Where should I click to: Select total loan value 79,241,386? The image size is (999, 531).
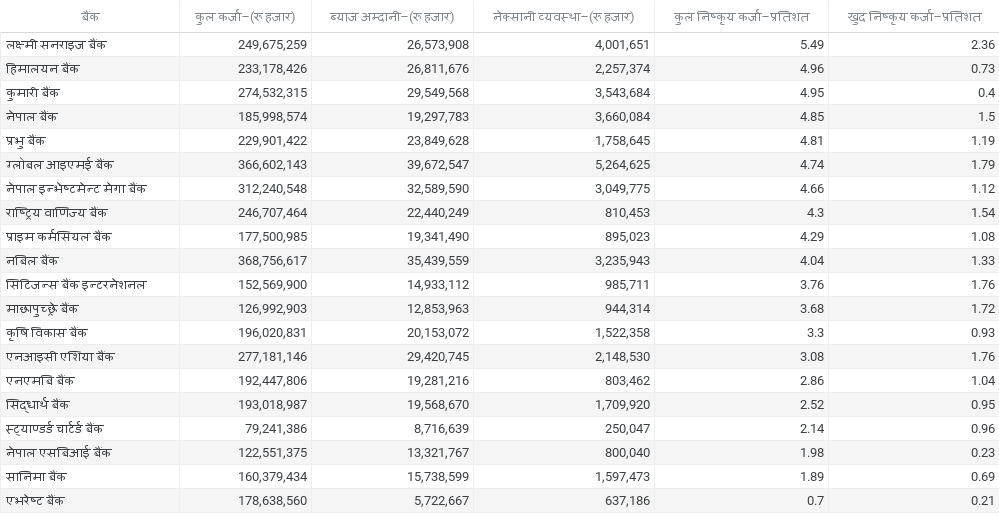tap(272, 429)
